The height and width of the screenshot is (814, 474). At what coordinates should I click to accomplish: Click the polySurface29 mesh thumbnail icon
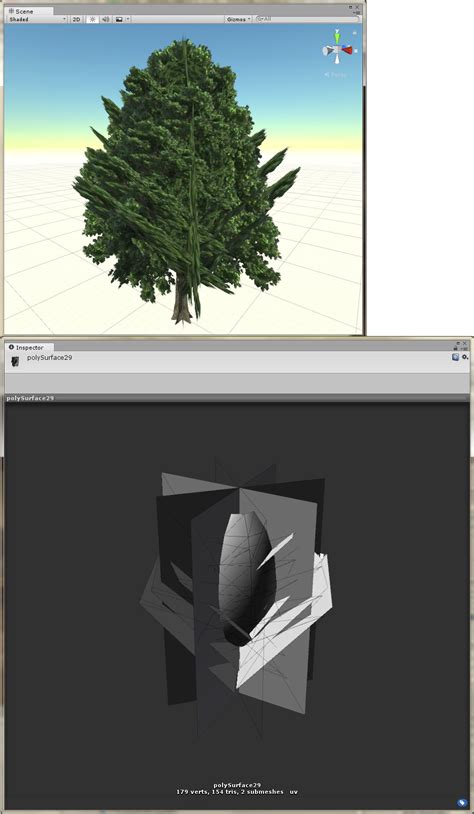click(x=15, y=362)
